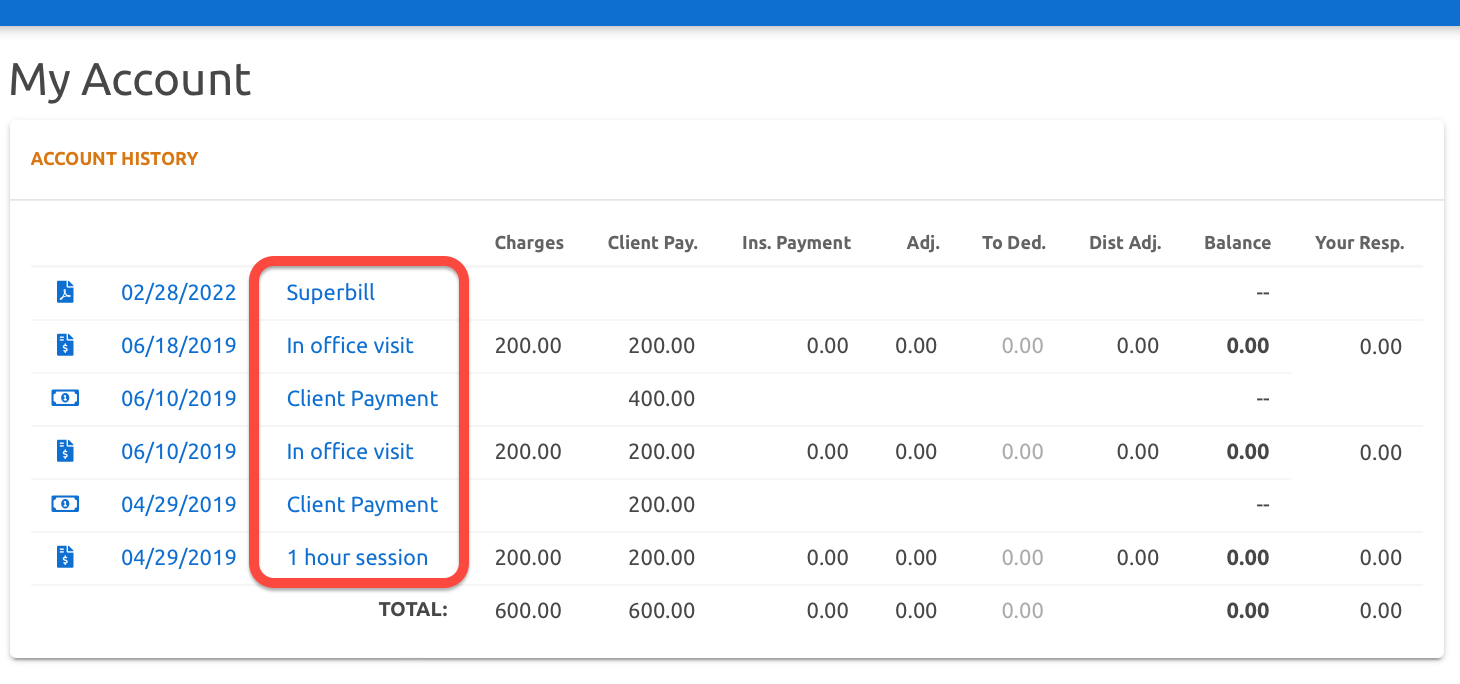The image size is (1460, 684).
Task: Click the invoice icon beside 1 hour session
Action: 65,557
